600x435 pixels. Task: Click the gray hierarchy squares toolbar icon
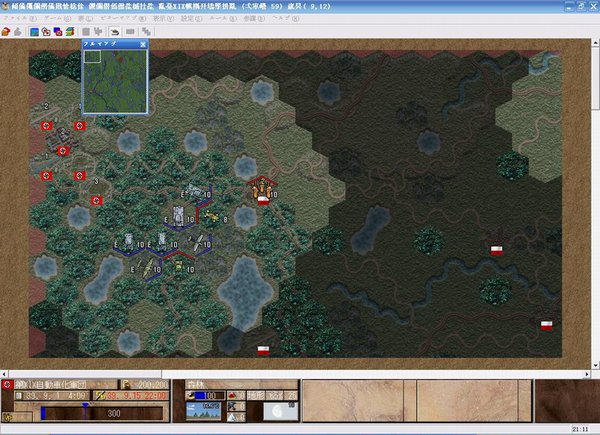(146, 31)
